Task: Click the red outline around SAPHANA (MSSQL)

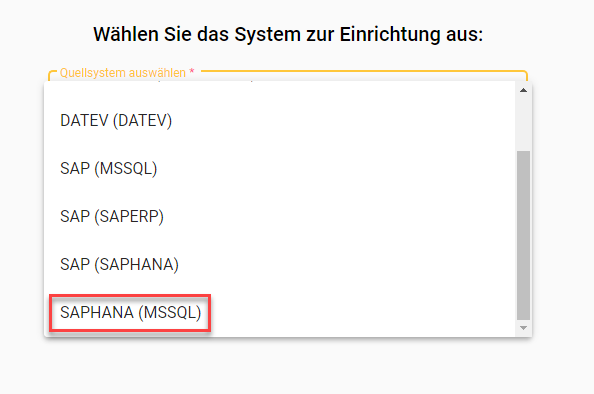Action: (130, 295)
